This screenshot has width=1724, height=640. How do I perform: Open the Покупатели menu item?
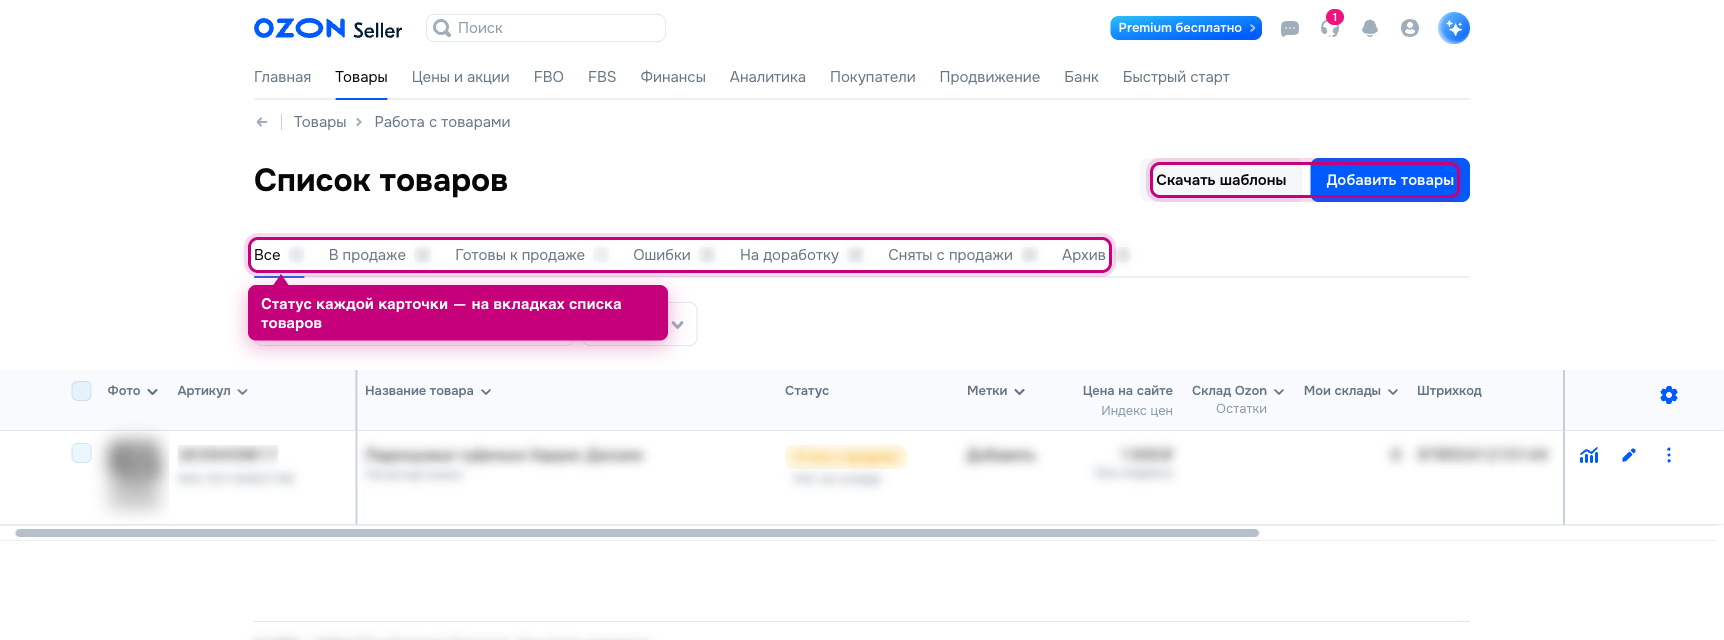(873, 77)
